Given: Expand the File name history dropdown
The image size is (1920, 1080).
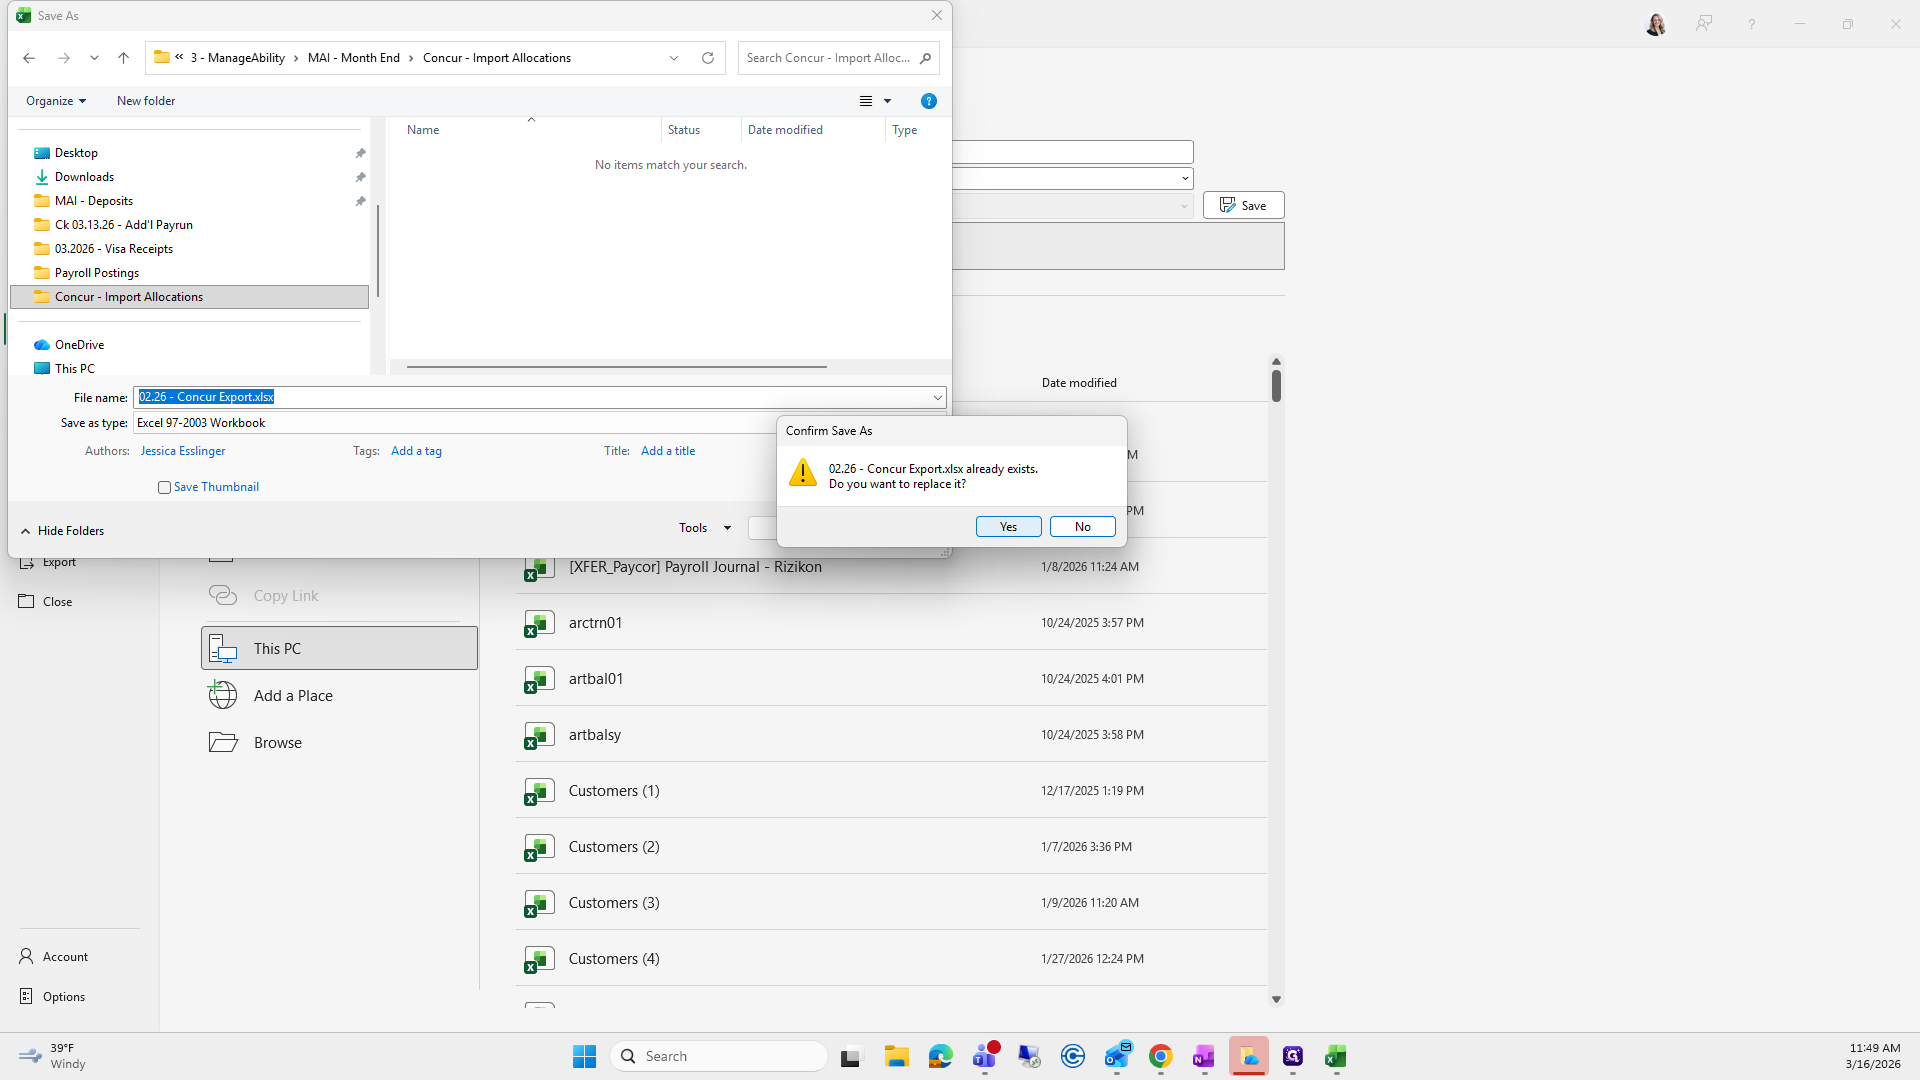Looking at the screenshot, I should [937, 397].
